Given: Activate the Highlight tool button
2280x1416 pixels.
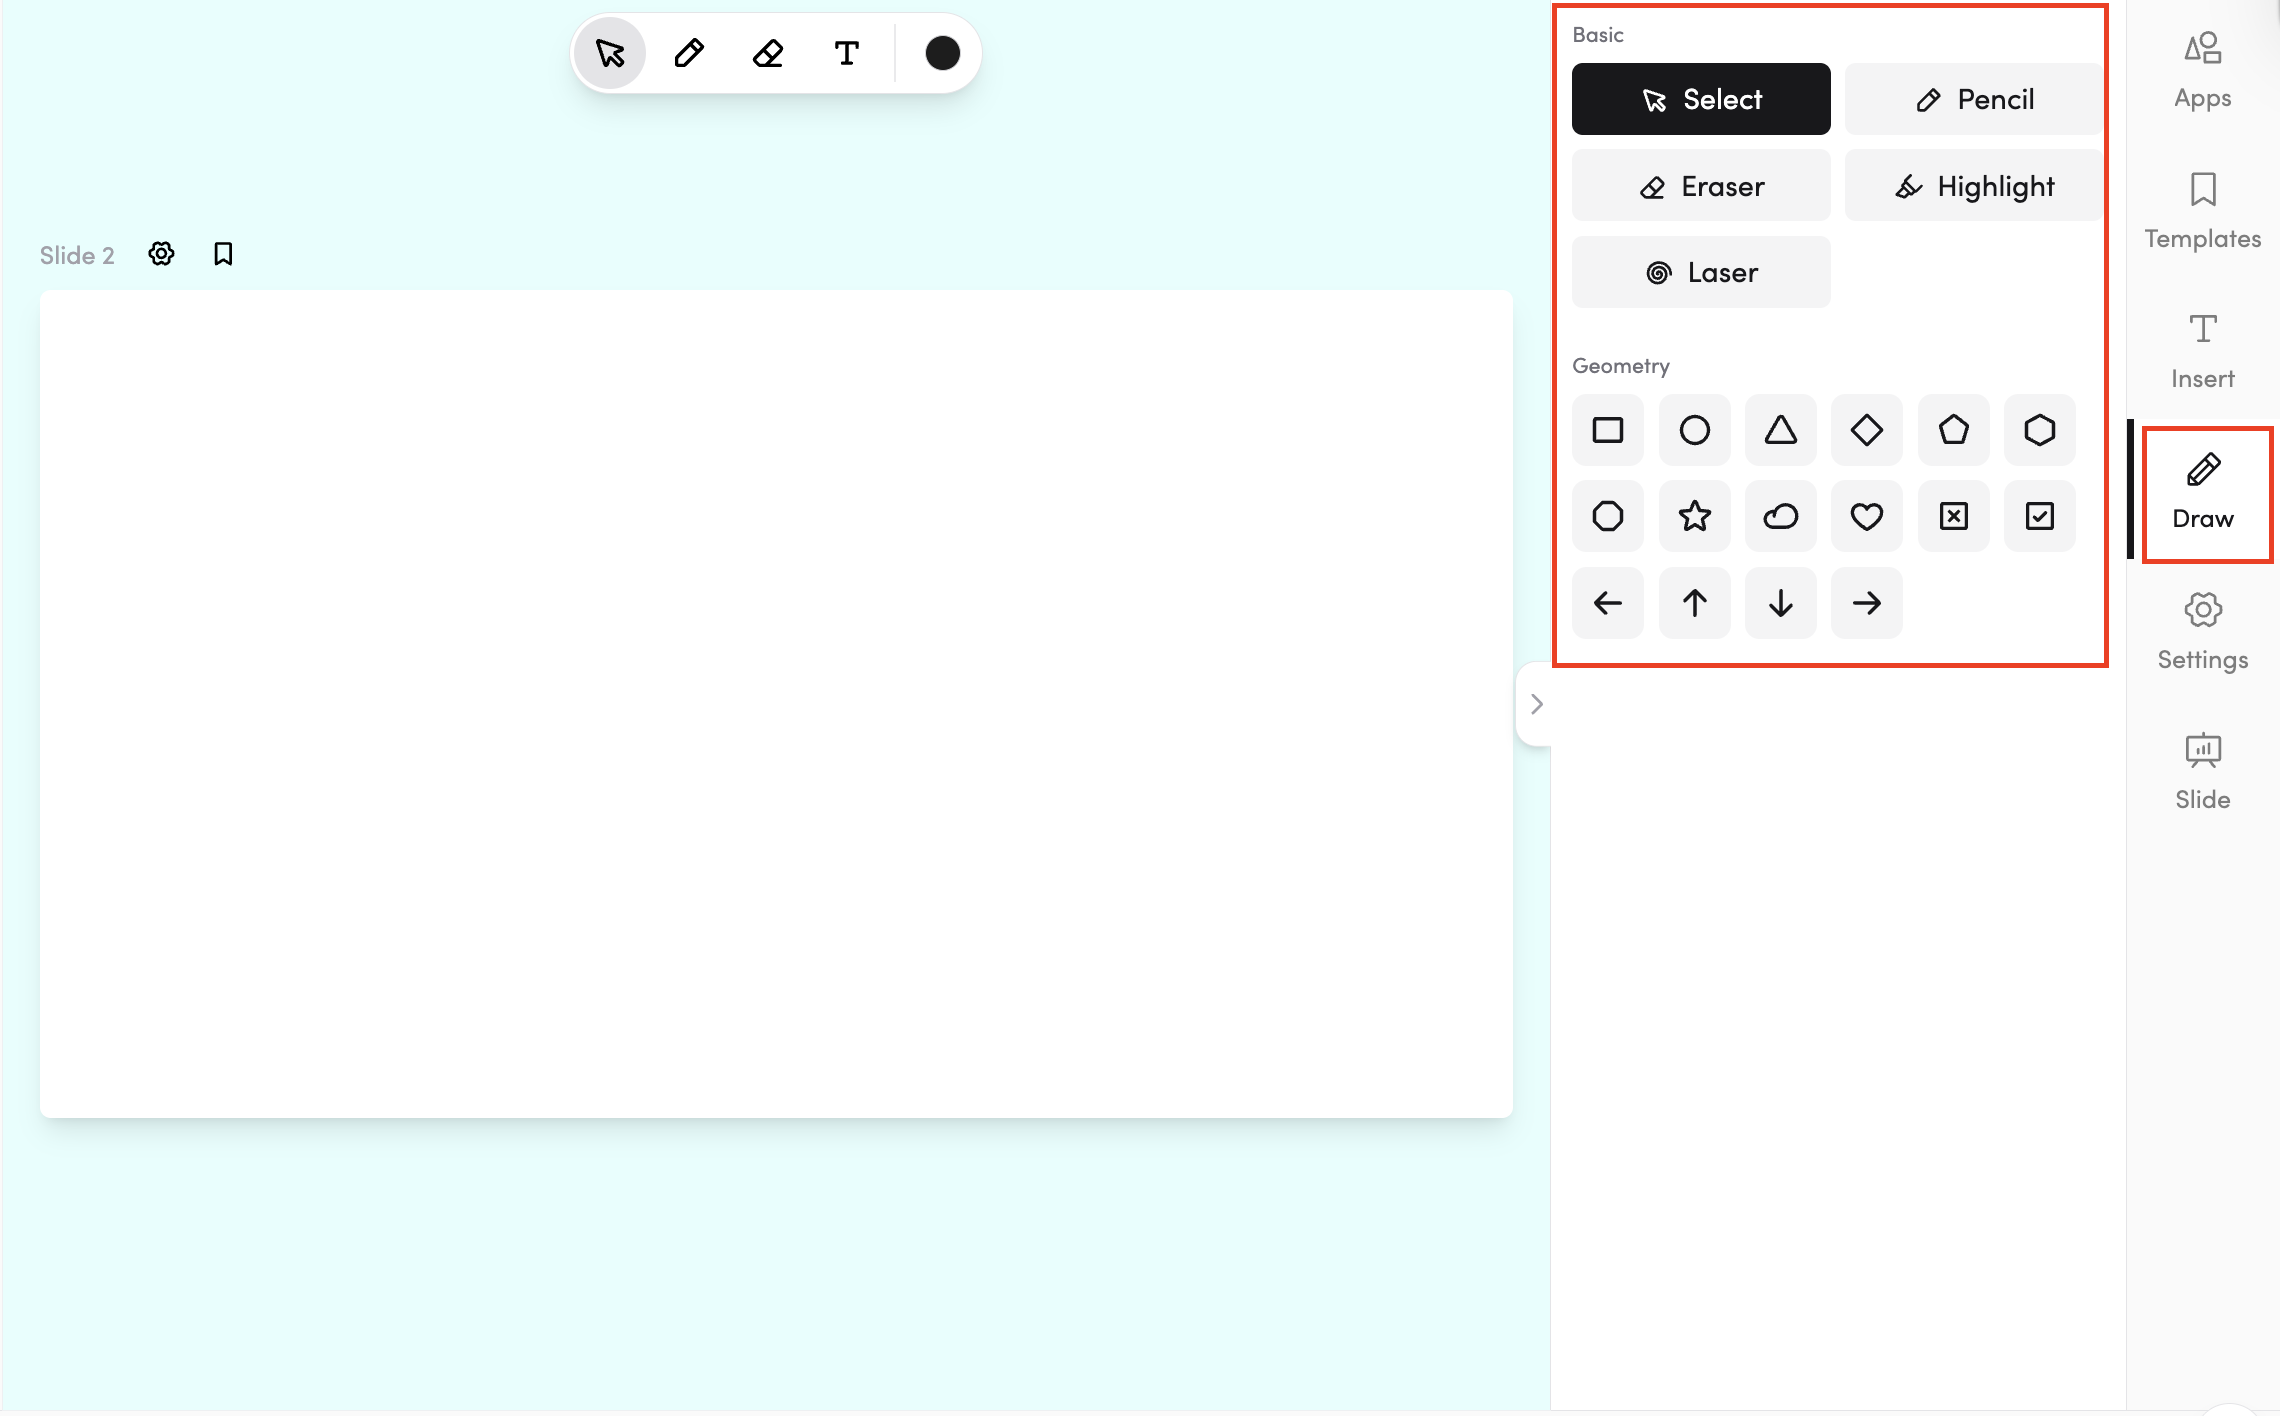Looking at the screenshot, I should click(x=1973, y=186).
